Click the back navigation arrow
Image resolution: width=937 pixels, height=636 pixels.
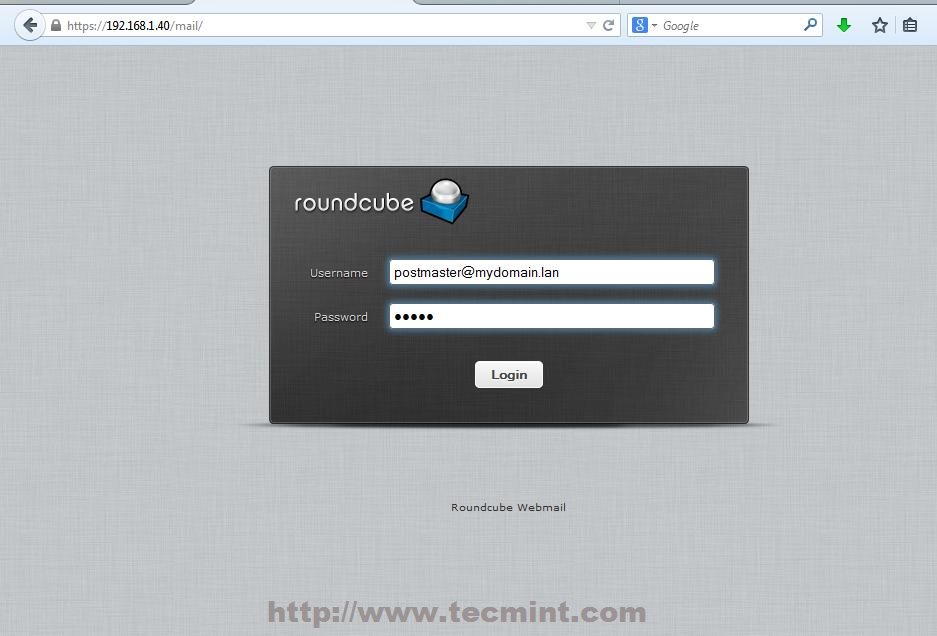pyautogui.click(x=28, y=24)
